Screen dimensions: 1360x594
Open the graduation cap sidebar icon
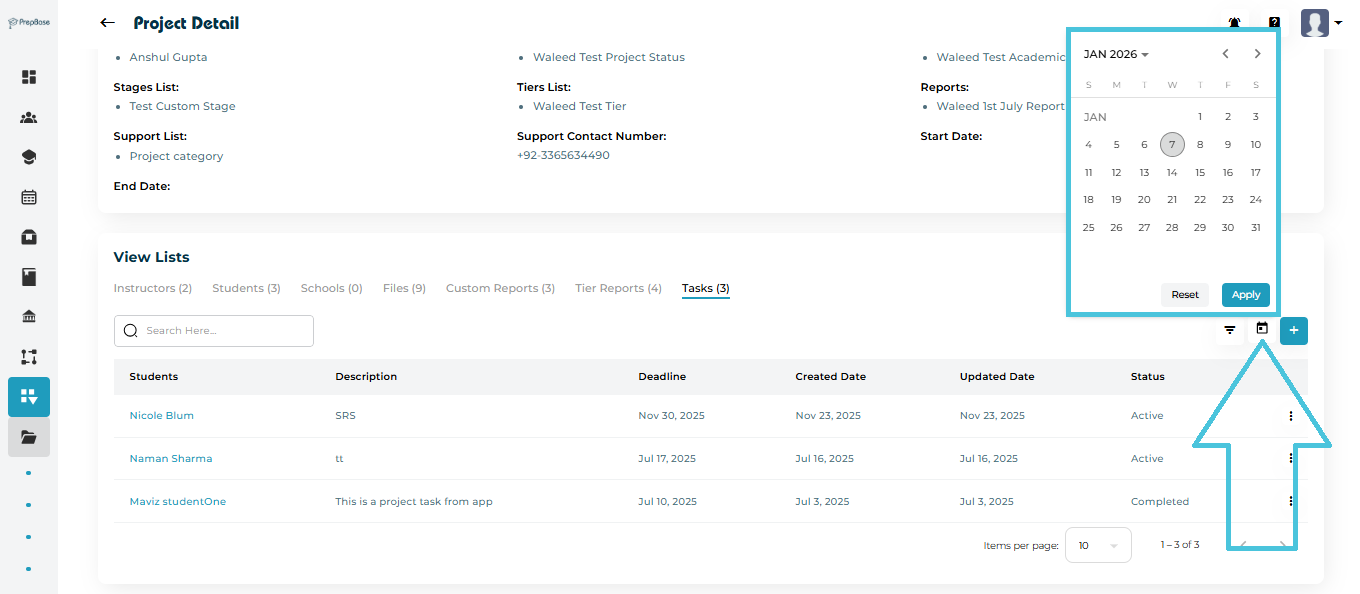click(x=29, y=157)
